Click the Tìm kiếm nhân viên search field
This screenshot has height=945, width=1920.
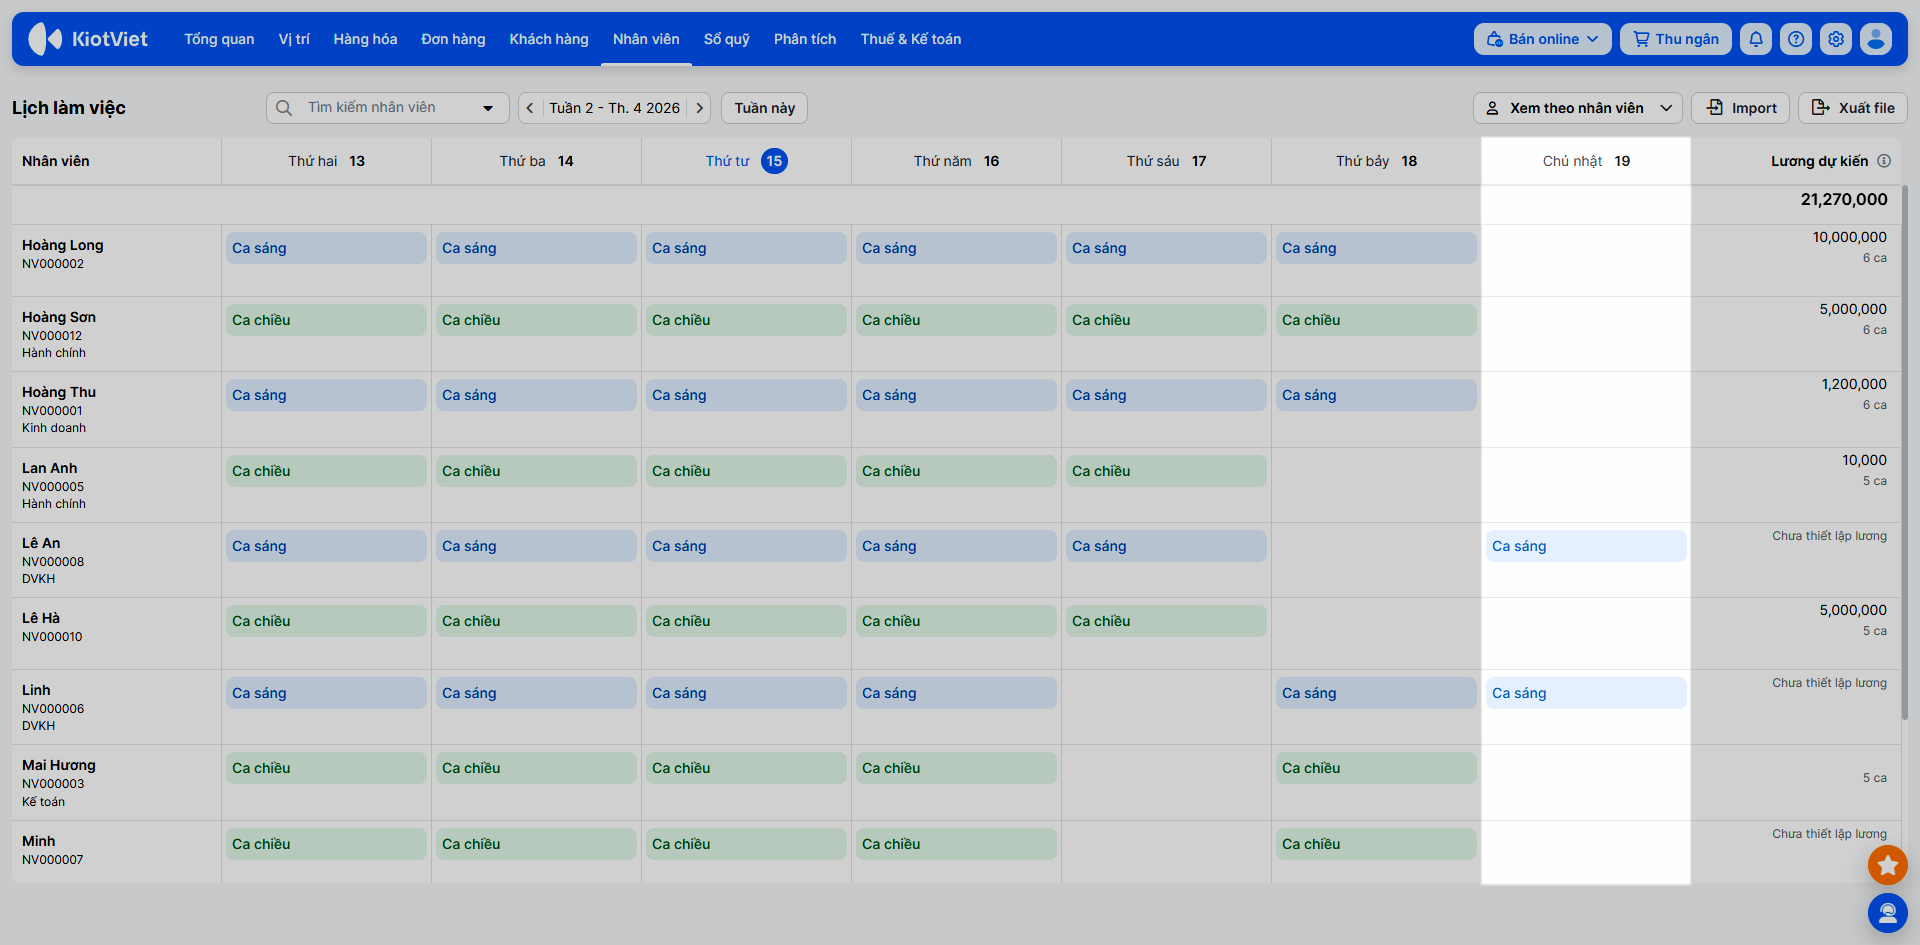[x=380, y=108]
